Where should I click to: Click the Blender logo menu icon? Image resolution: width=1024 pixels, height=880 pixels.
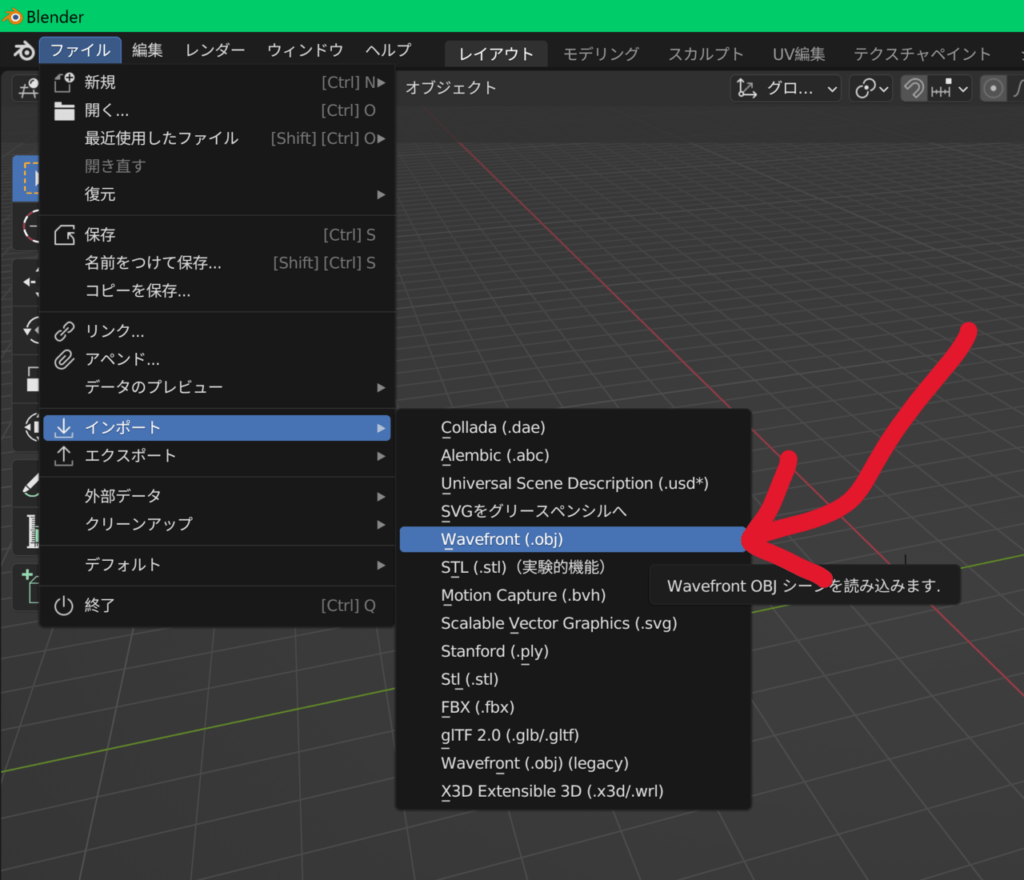[24, 50]
